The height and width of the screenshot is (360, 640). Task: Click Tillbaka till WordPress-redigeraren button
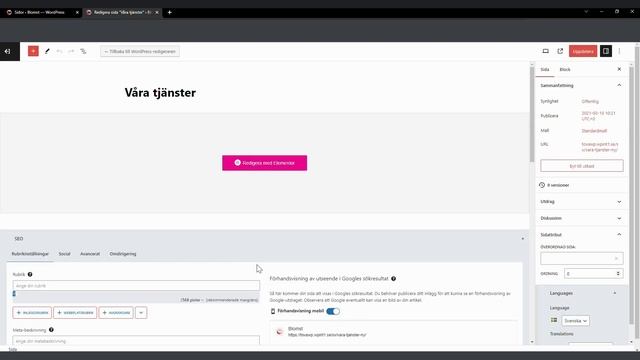tap(140, 51)
